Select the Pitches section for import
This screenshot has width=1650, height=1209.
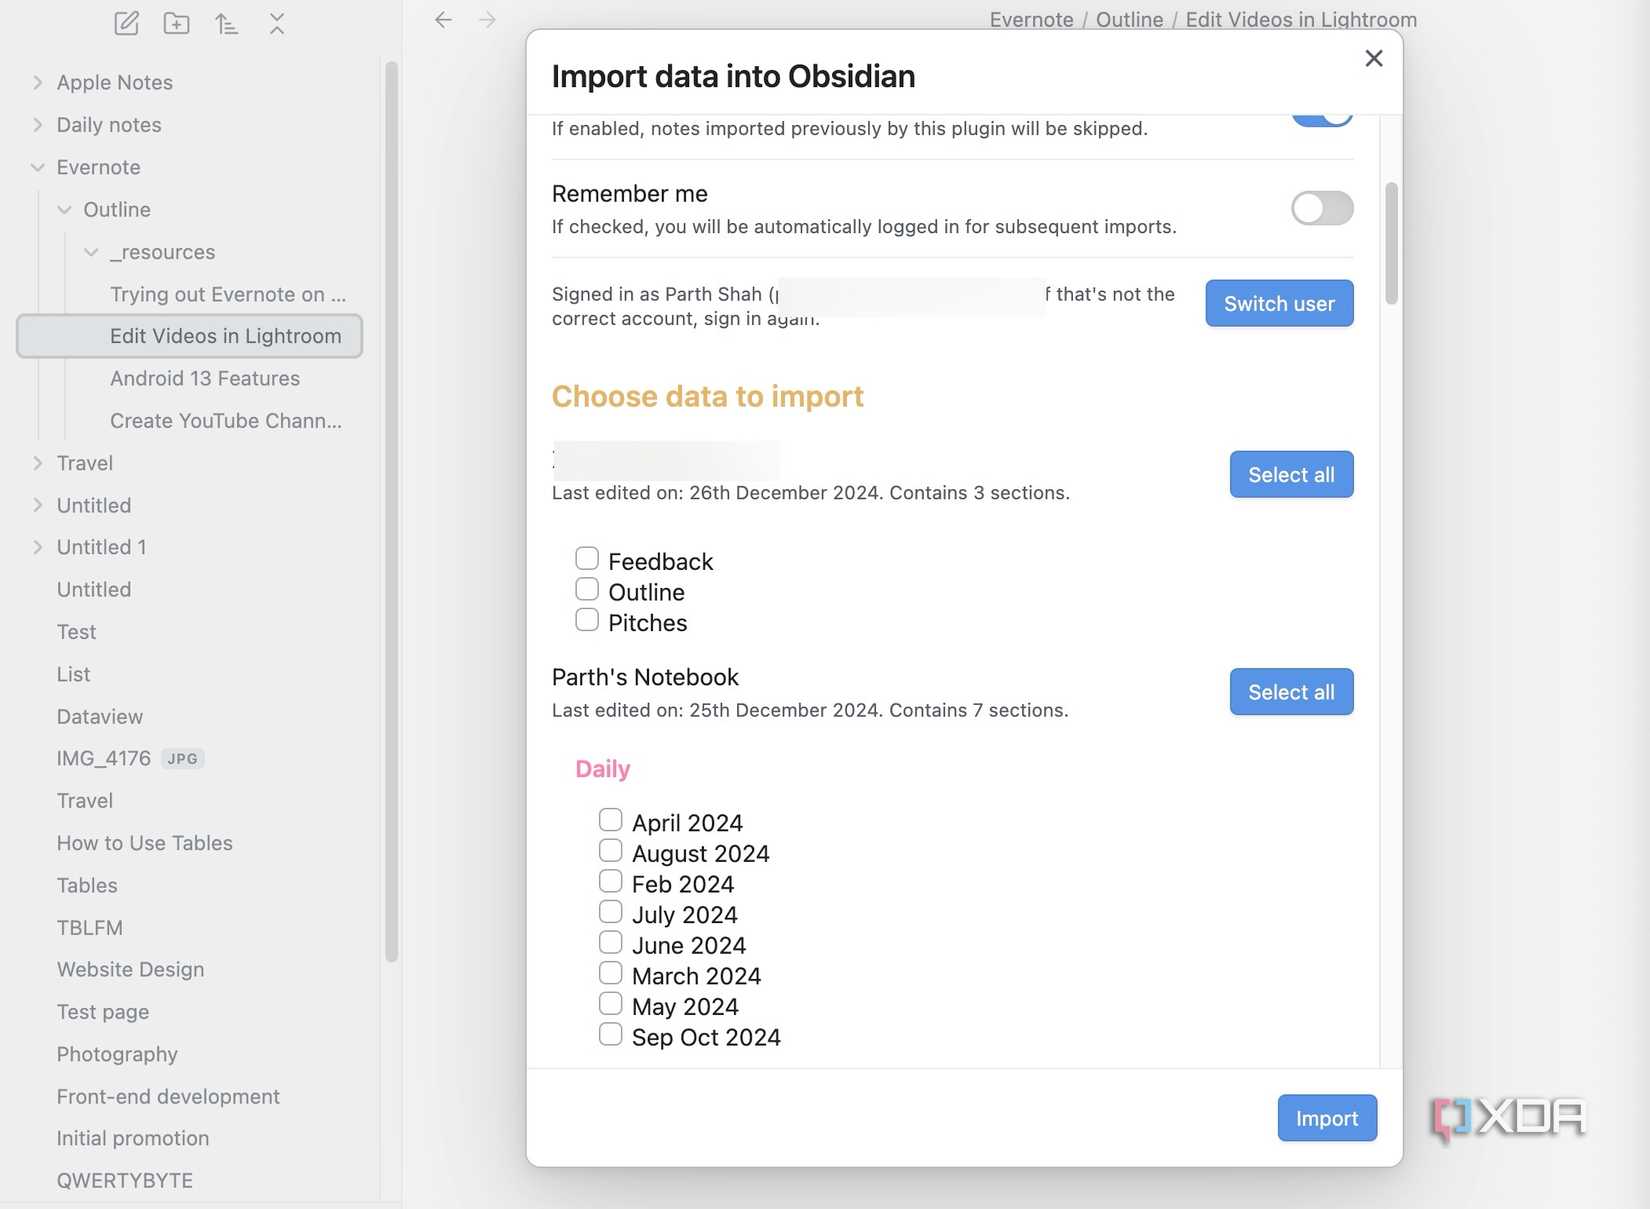(x=586, y=619)
